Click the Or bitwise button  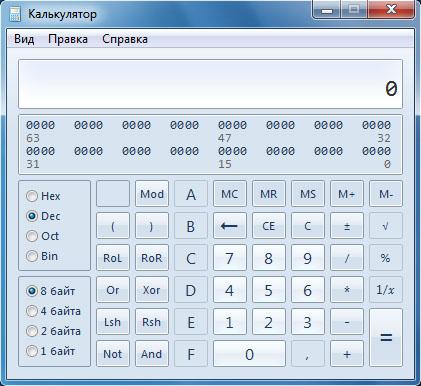pyautogui.click(x=113, y=290)
